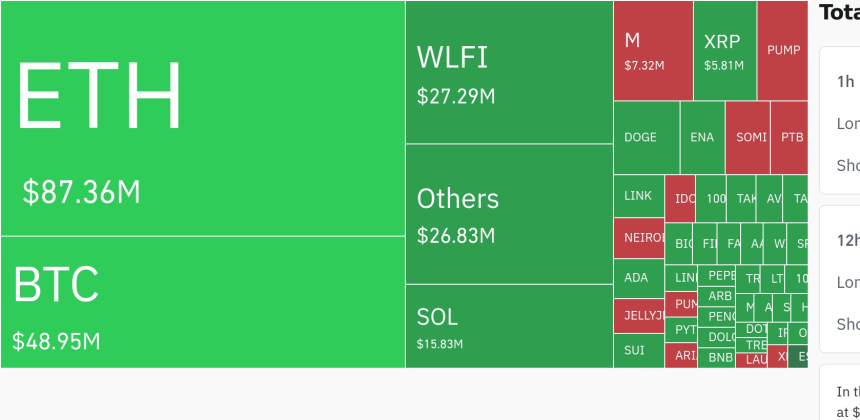The height and width of the screenshot is (420, 860).
Task: Open the XRP $5.81M tile
Action: click(x=724, y=50)
